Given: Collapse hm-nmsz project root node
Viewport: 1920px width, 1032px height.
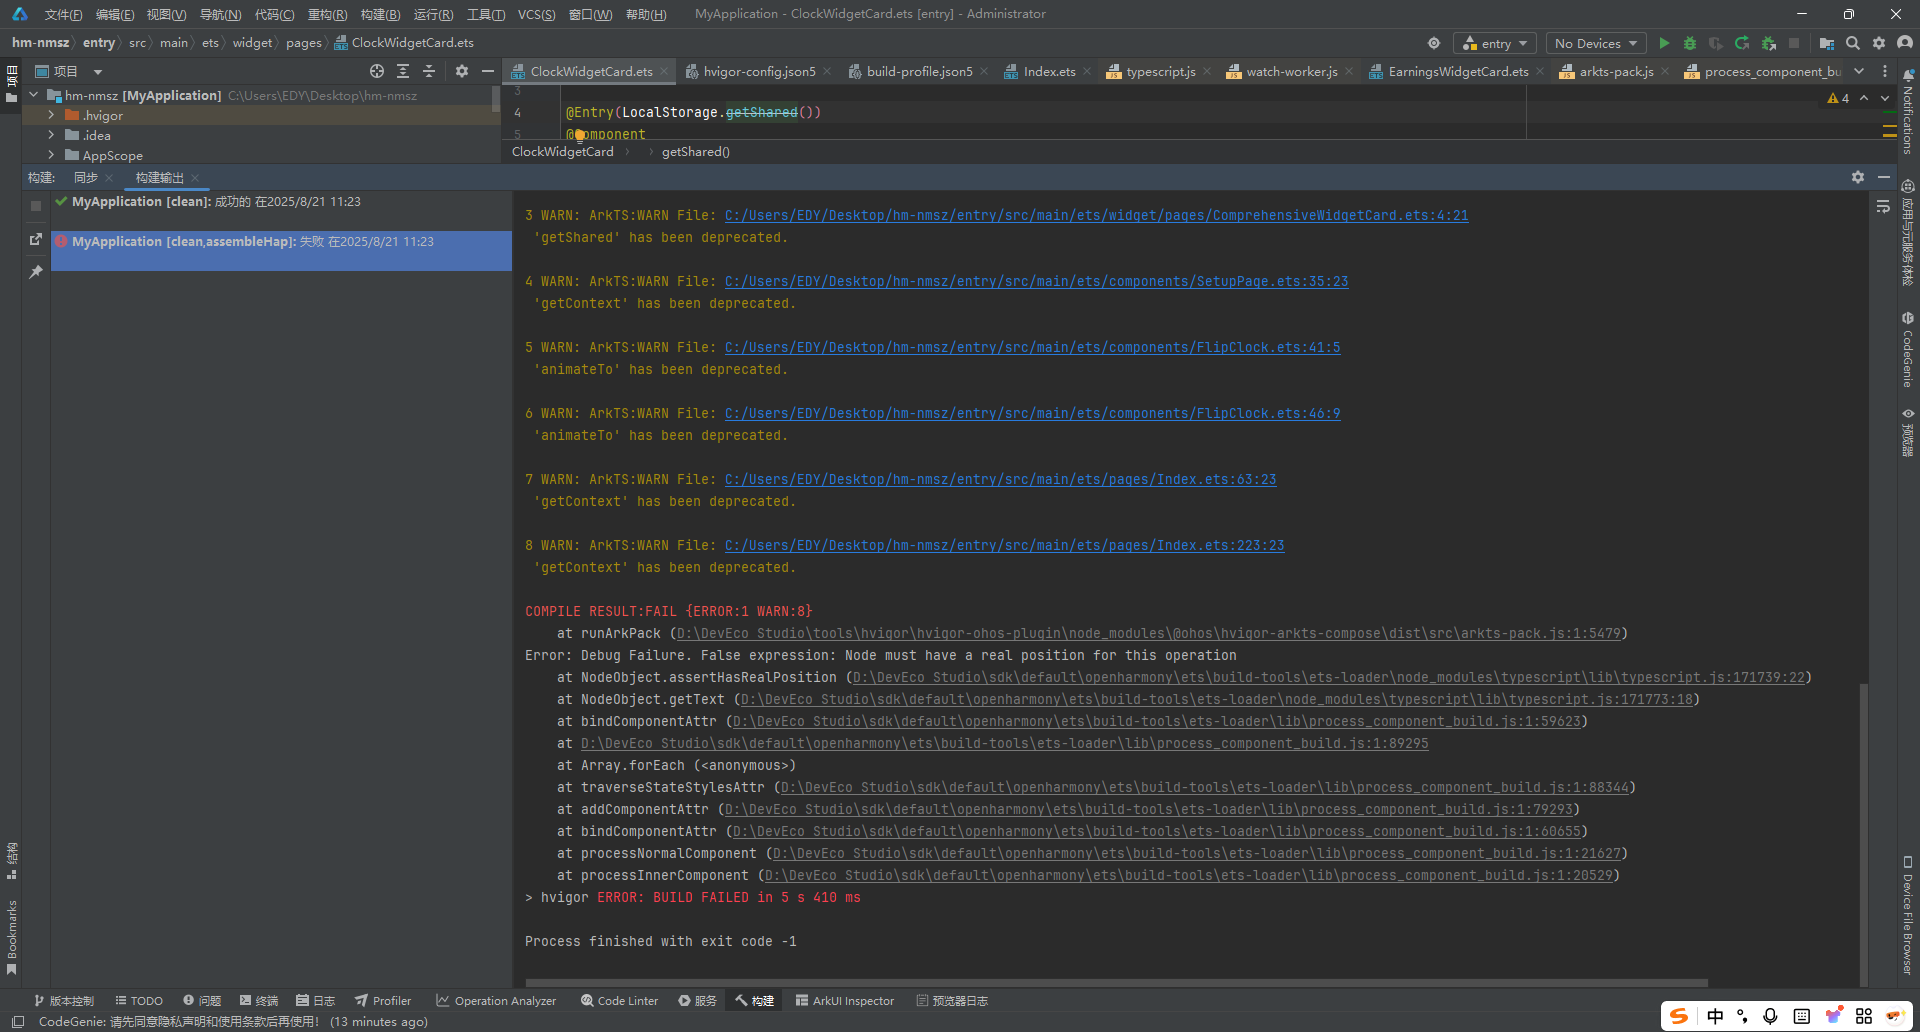Looking at the screenshot, I should click(34, 95).
